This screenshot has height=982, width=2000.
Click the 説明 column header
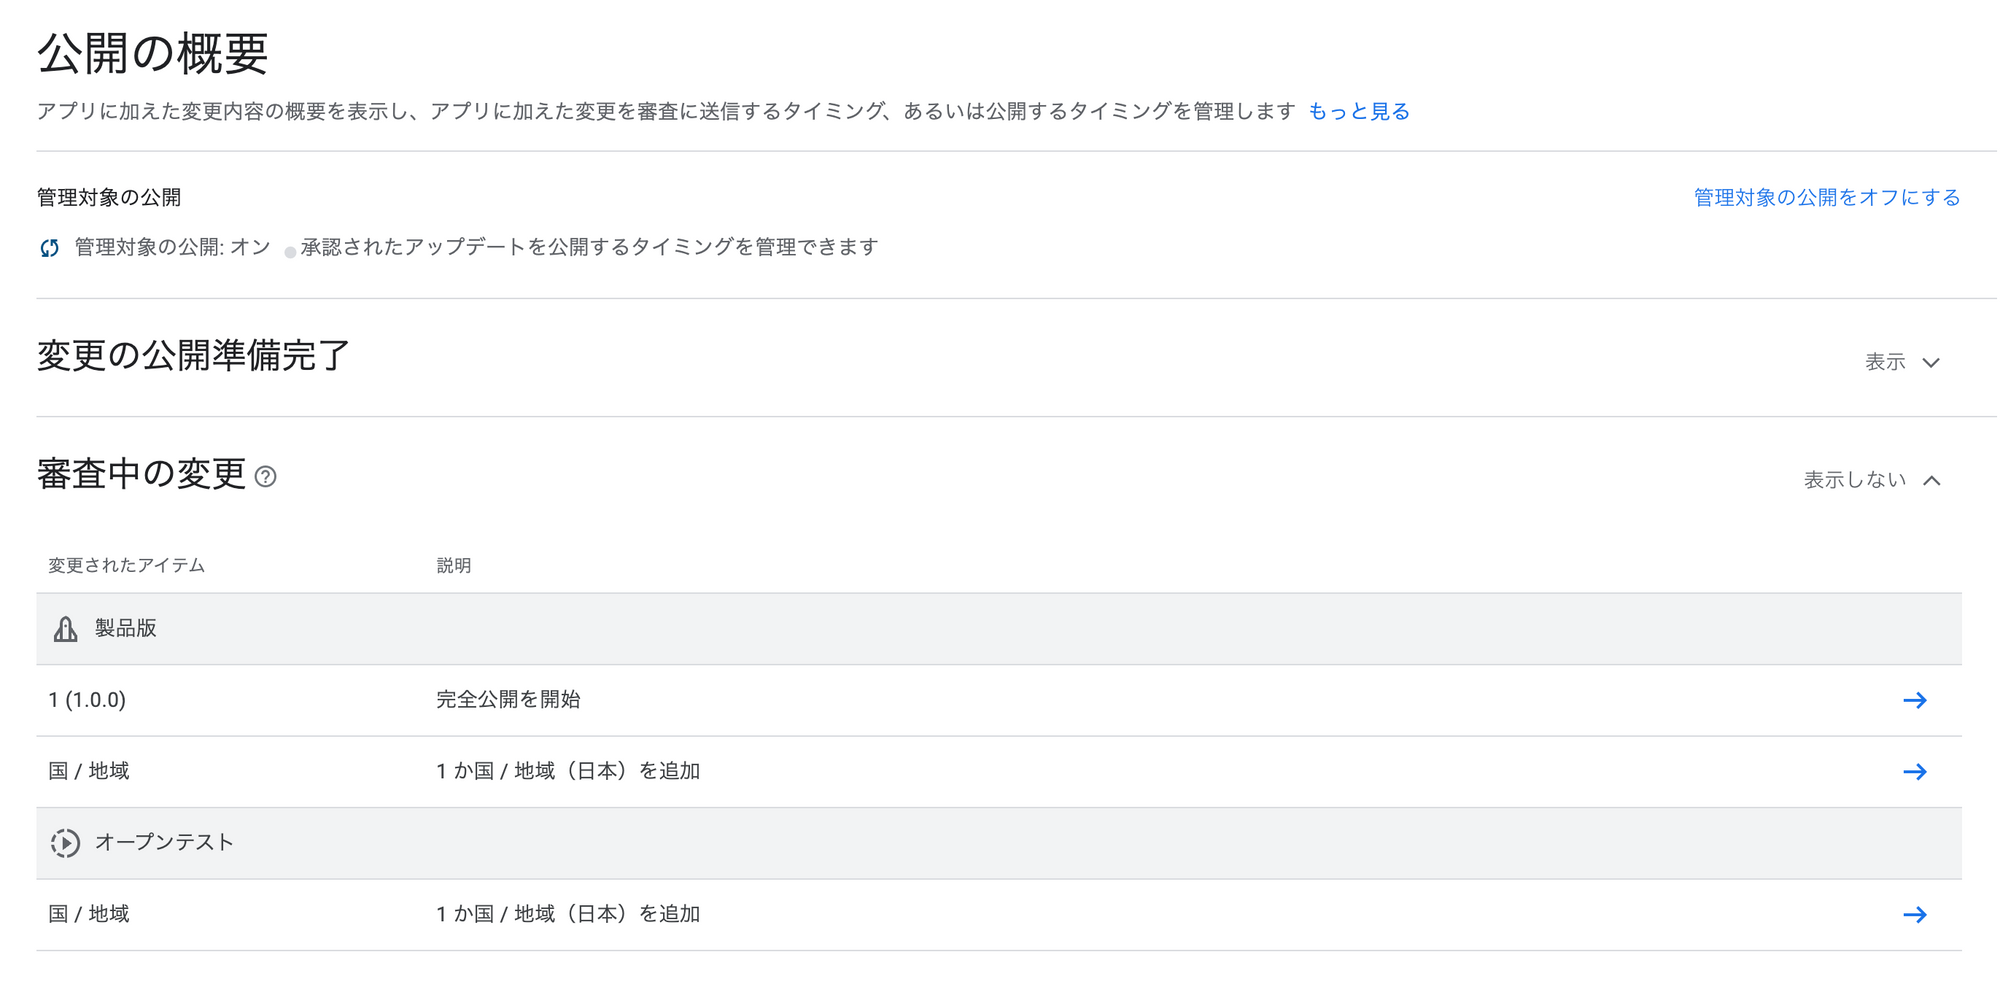pos(453,566)
